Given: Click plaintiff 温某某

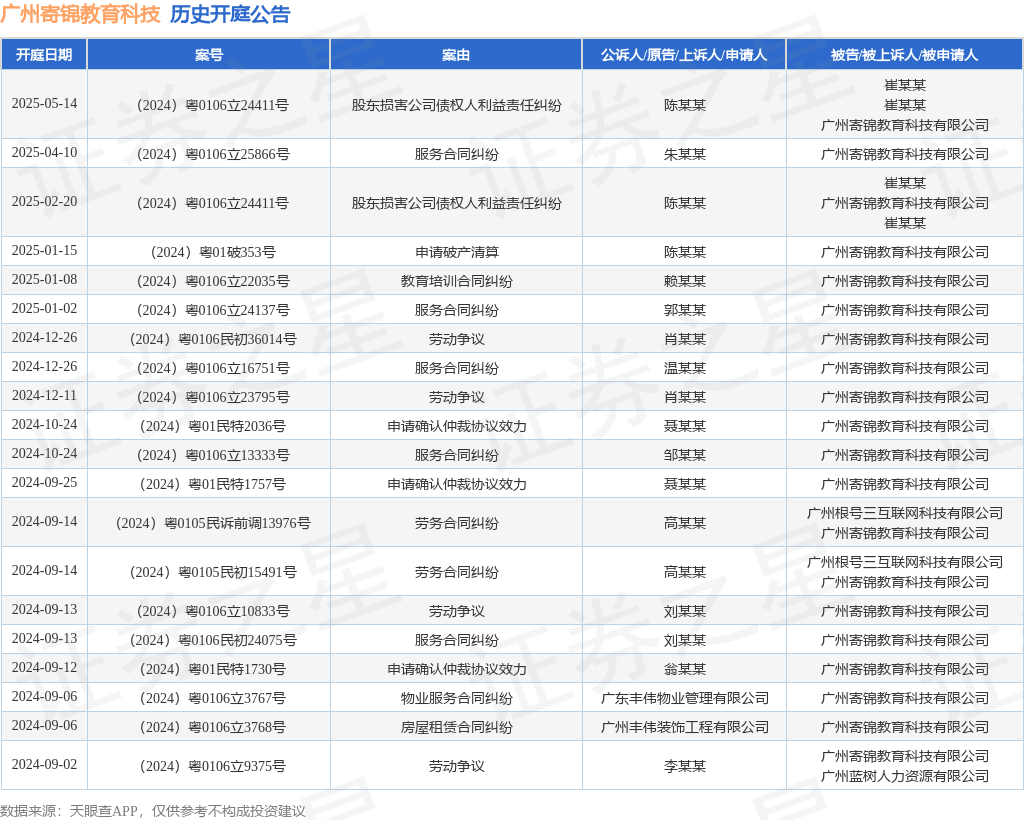Looking at the screenshot, I should click(x=684, y=368).
